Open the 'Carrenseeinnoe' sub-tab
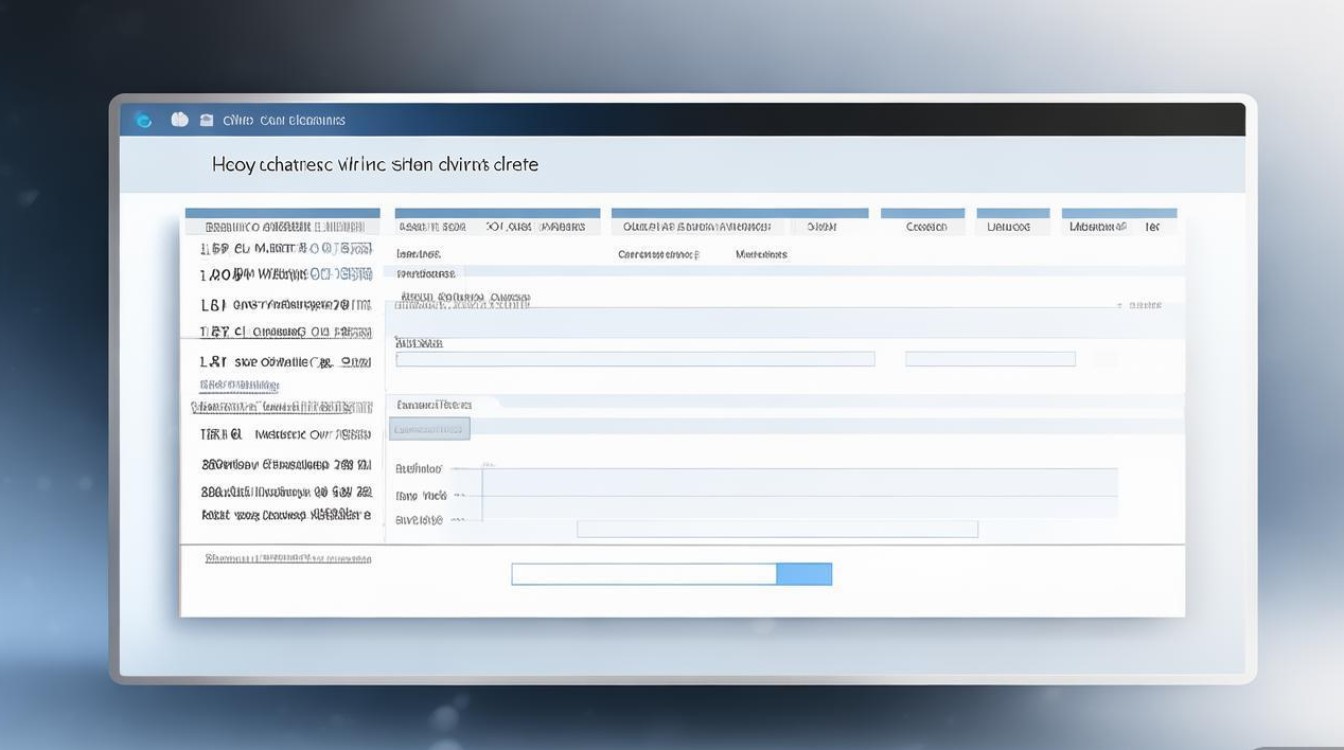This screenshot has width=1344, height=750. [x=658, y=255]
